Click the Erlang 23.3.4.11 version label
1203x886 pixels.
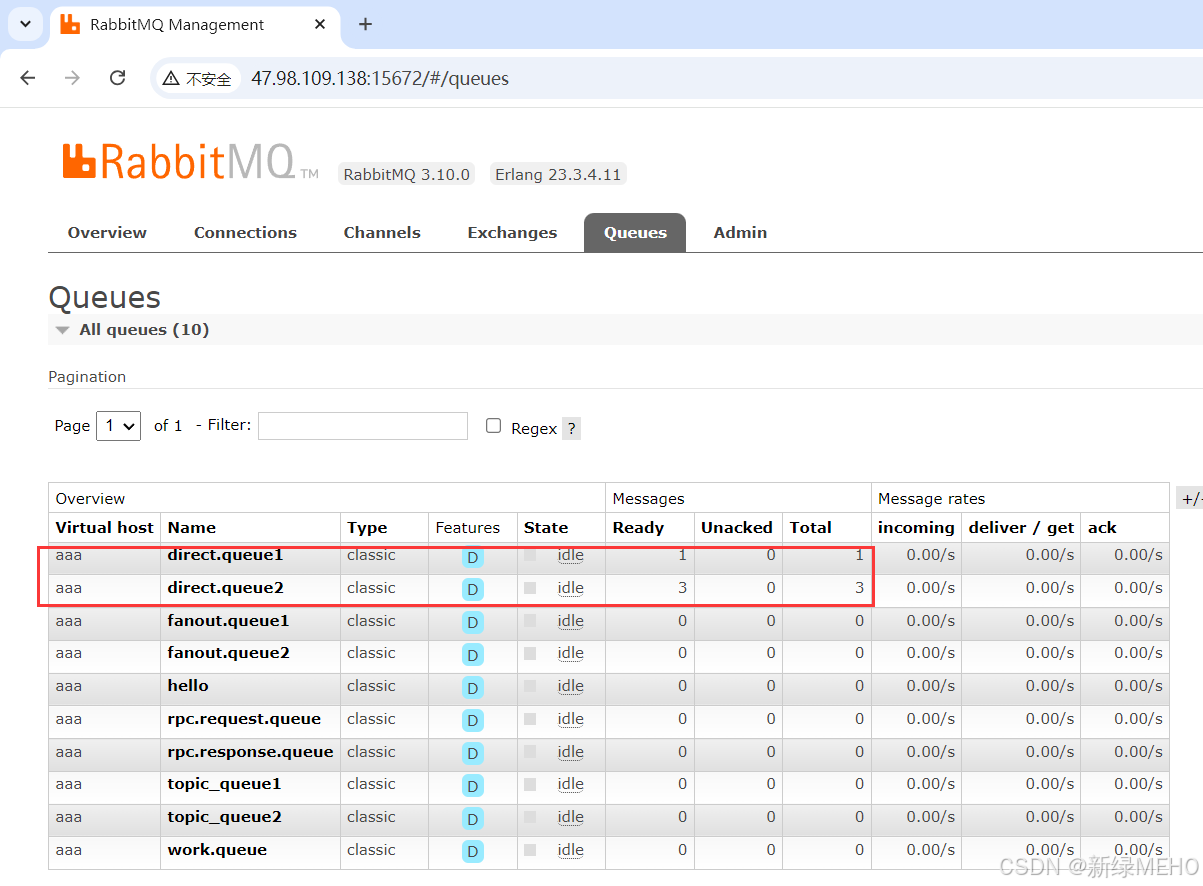[x=558, y=174]
